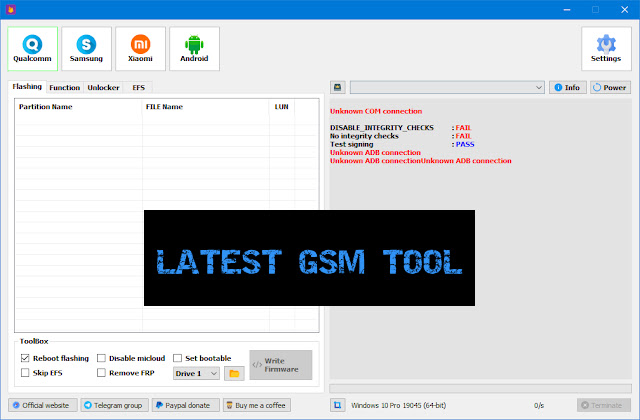This screenshot has width=640, height=420.
Task: Enable Disable micloud checkbox
Action: pyautogui.click(x=101, y=358)
